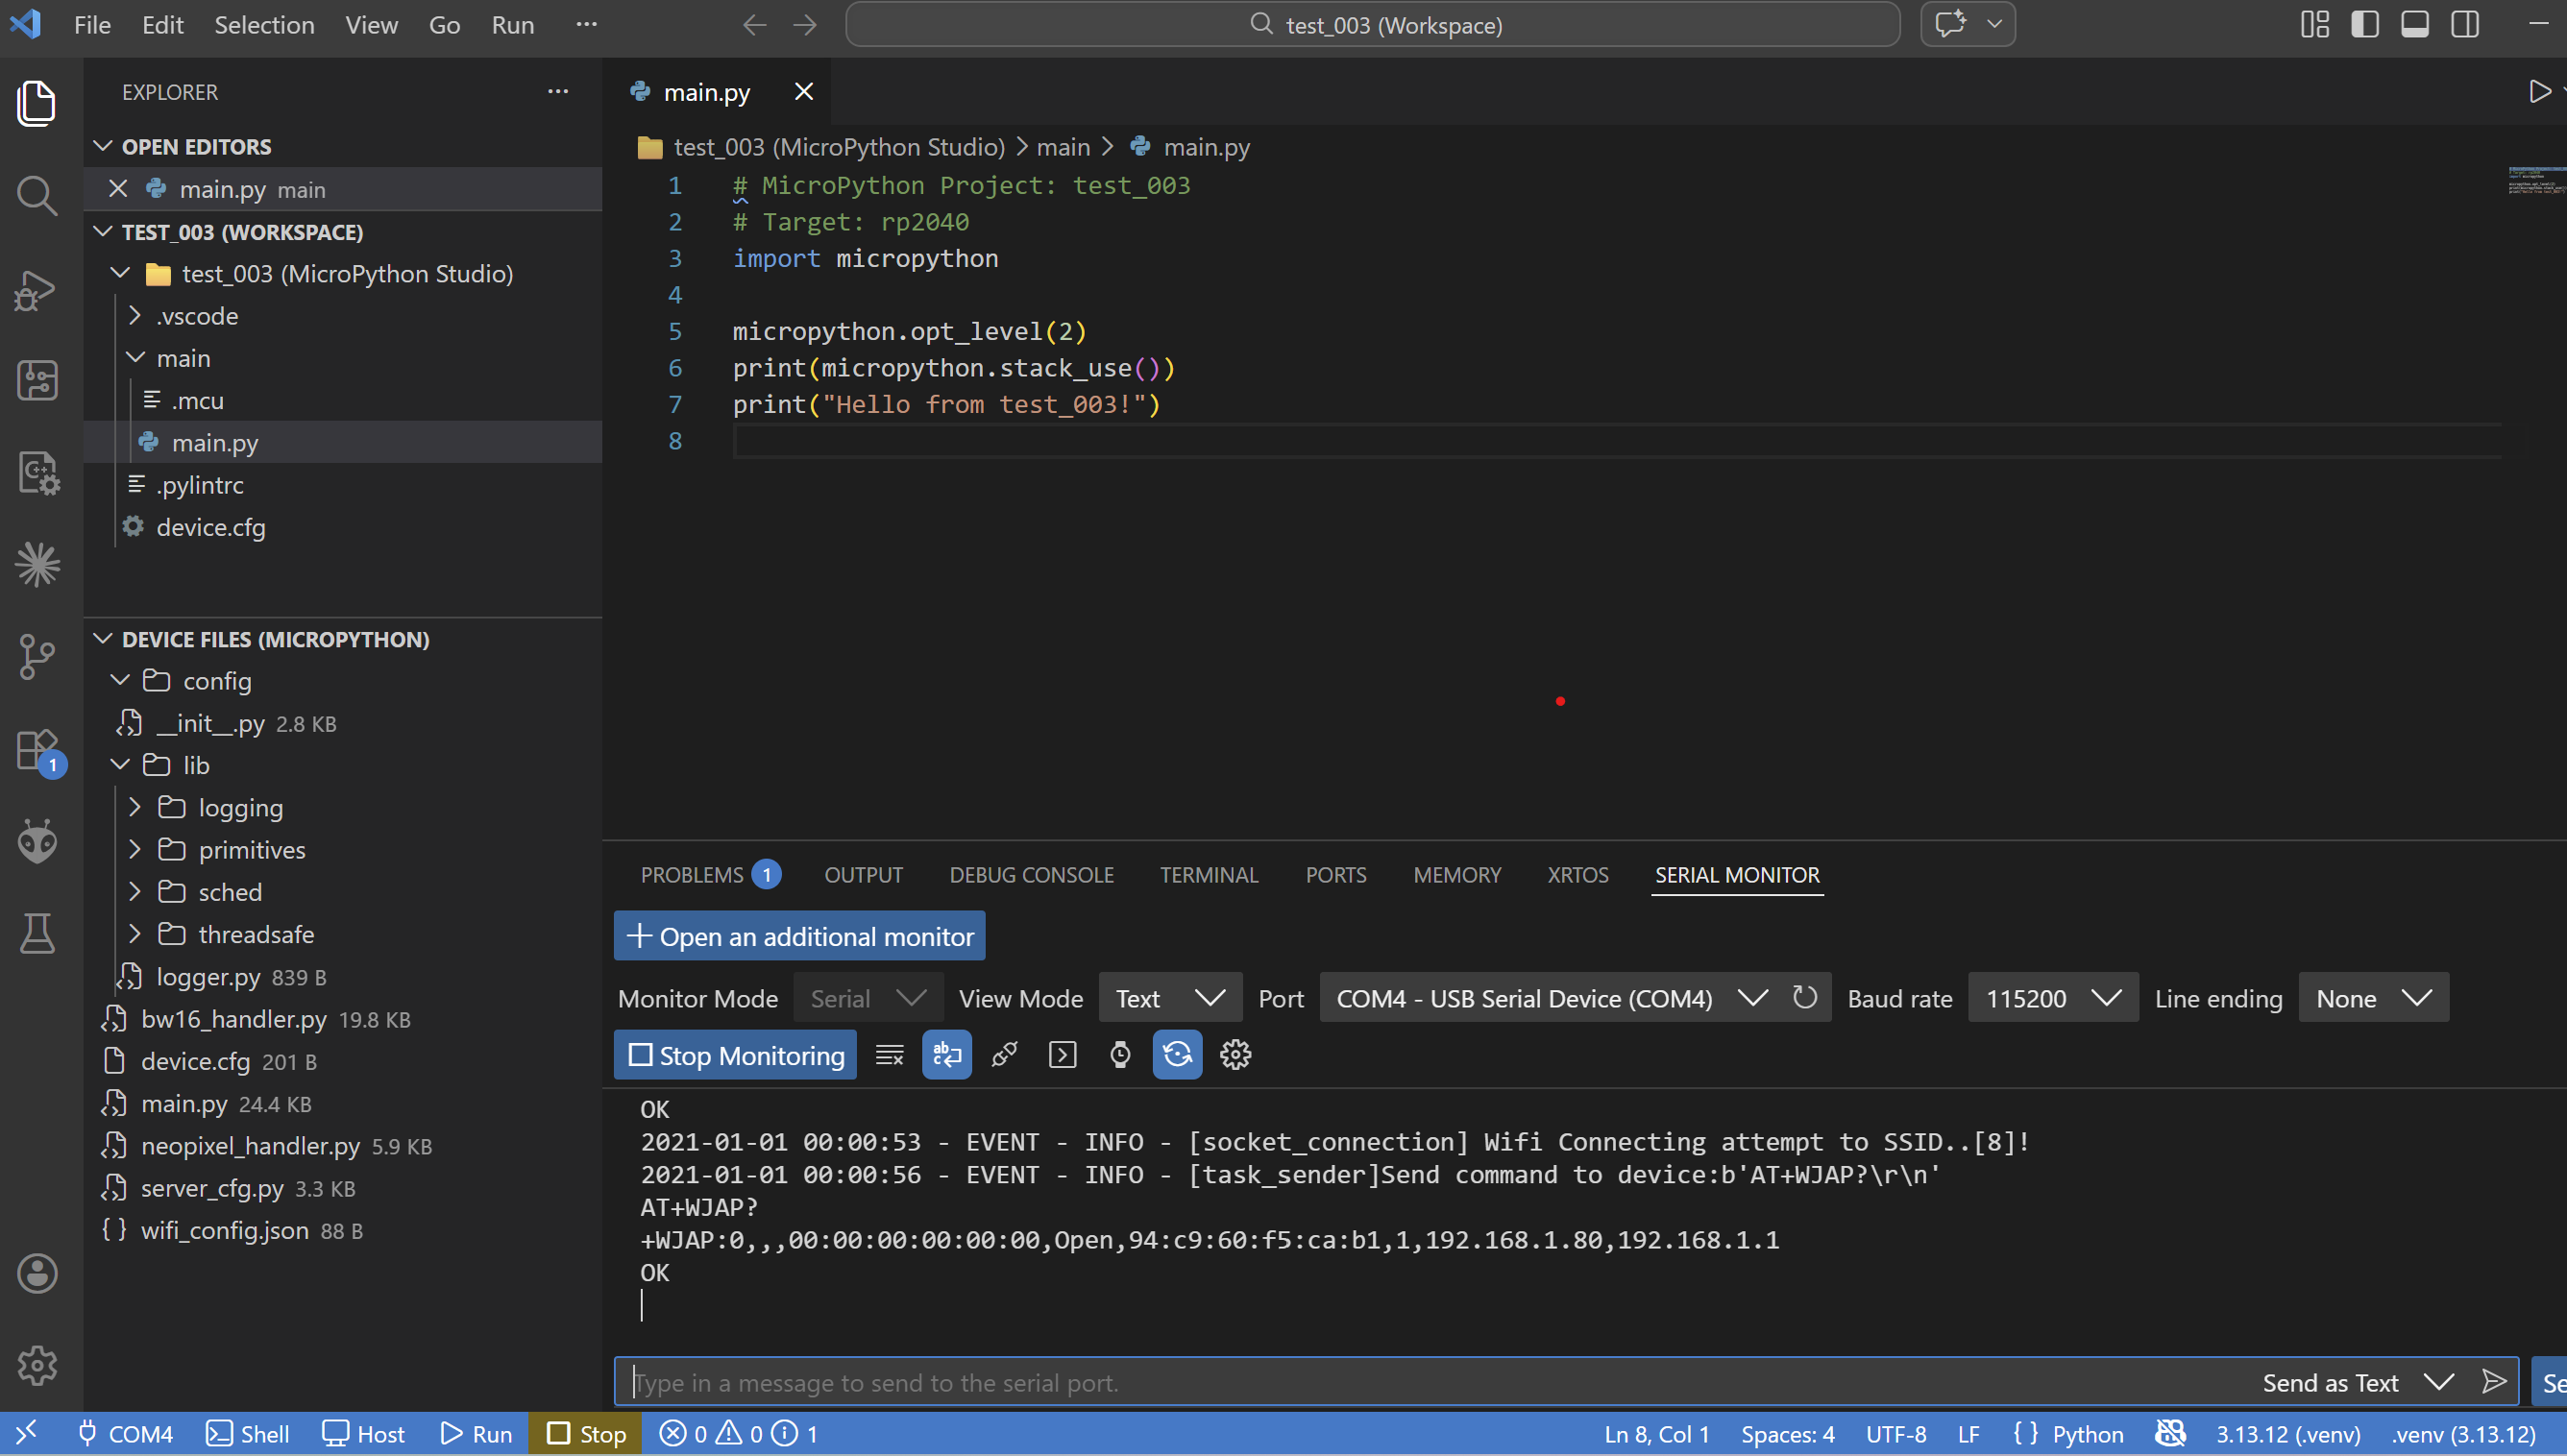Open remote window indicator in status bar
The height and width of the screenshot is (1456, 2567).
[x=27, y=1433]
